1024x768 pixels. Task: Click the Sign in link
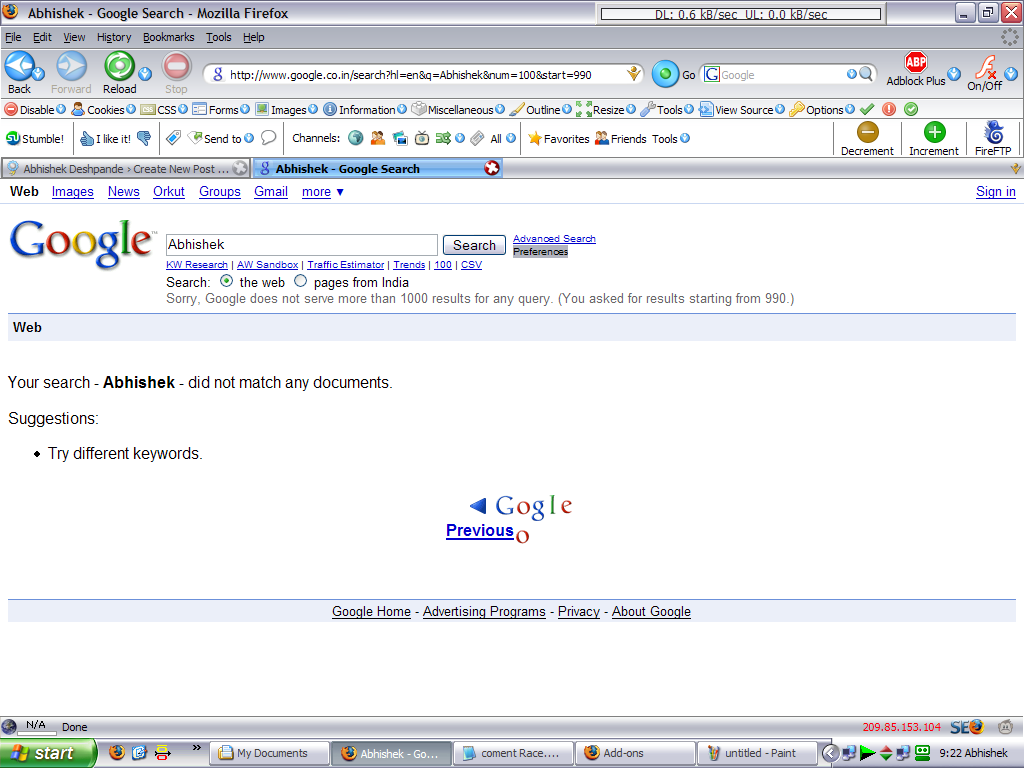click(x=996, y=192)
